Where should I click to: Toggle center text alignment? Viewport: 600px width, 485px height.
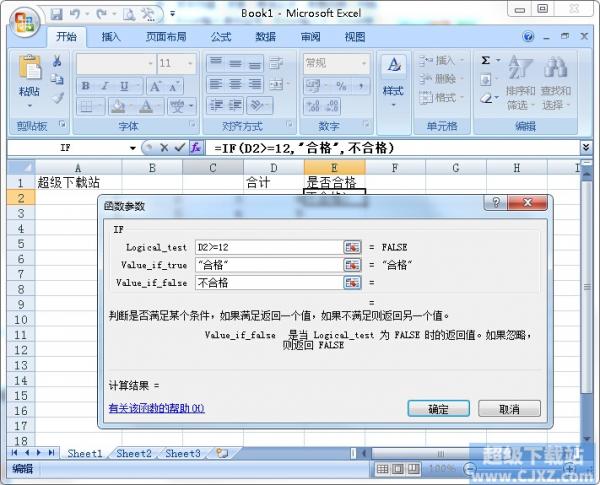pos(235,84)
